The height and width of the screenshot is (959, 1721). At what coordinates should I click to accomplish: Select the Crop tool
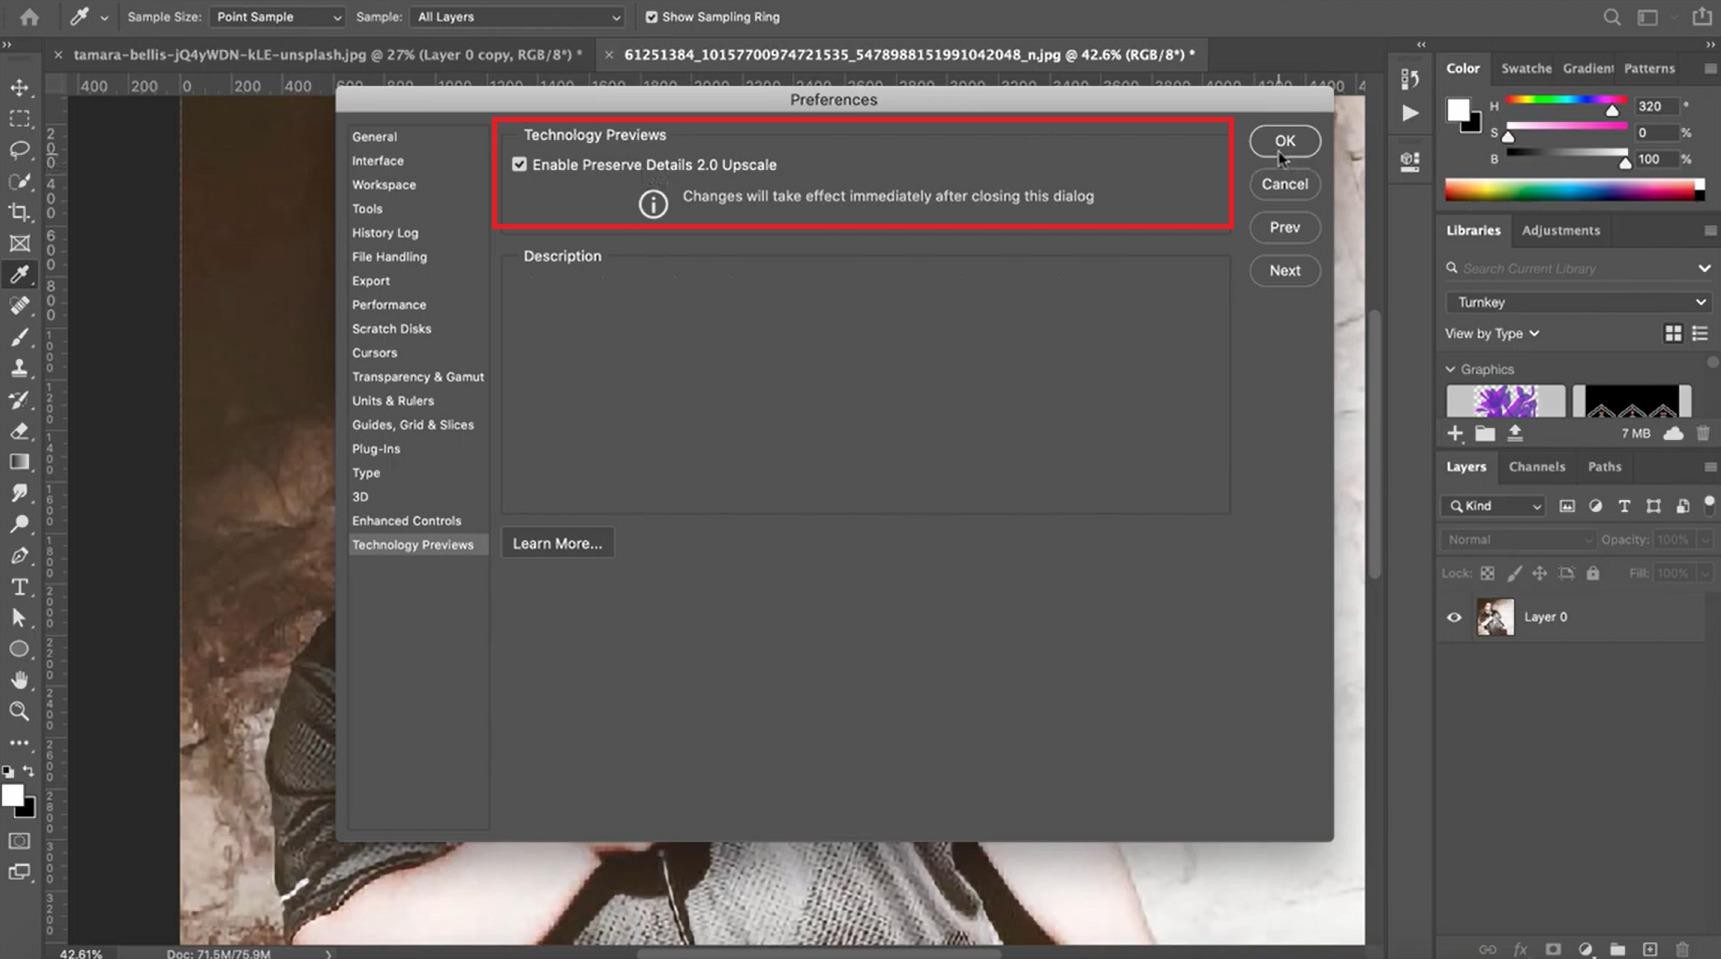19,212
